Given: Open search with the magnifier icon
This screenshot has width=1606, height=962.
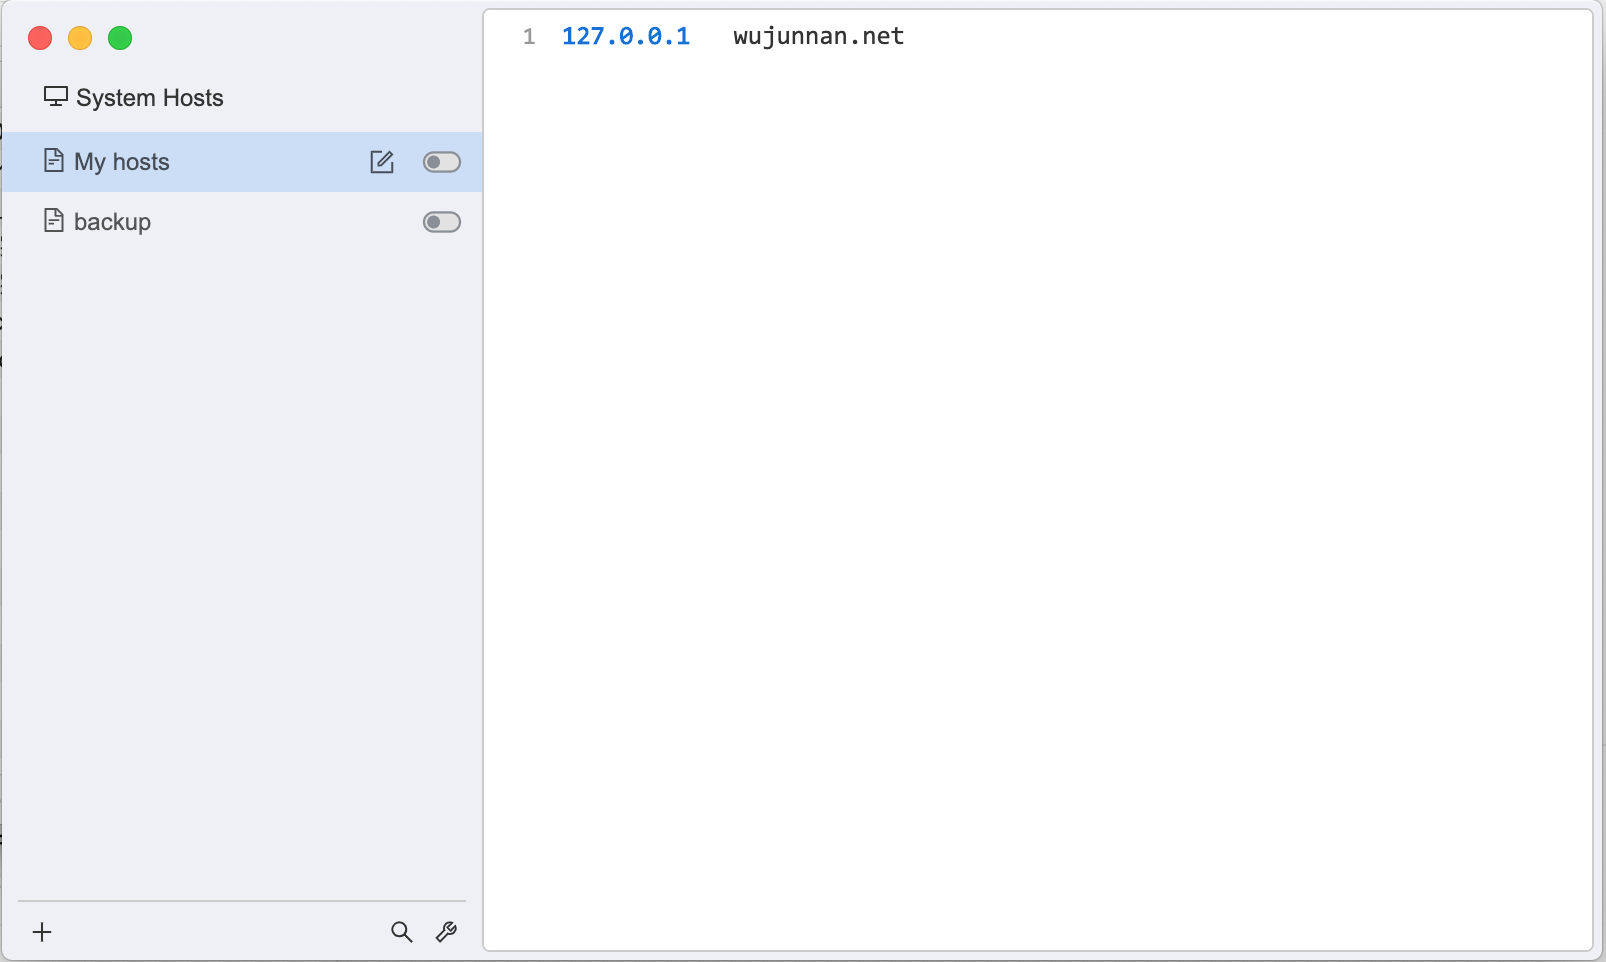Looking at the screenshot, I should point(401,932).
